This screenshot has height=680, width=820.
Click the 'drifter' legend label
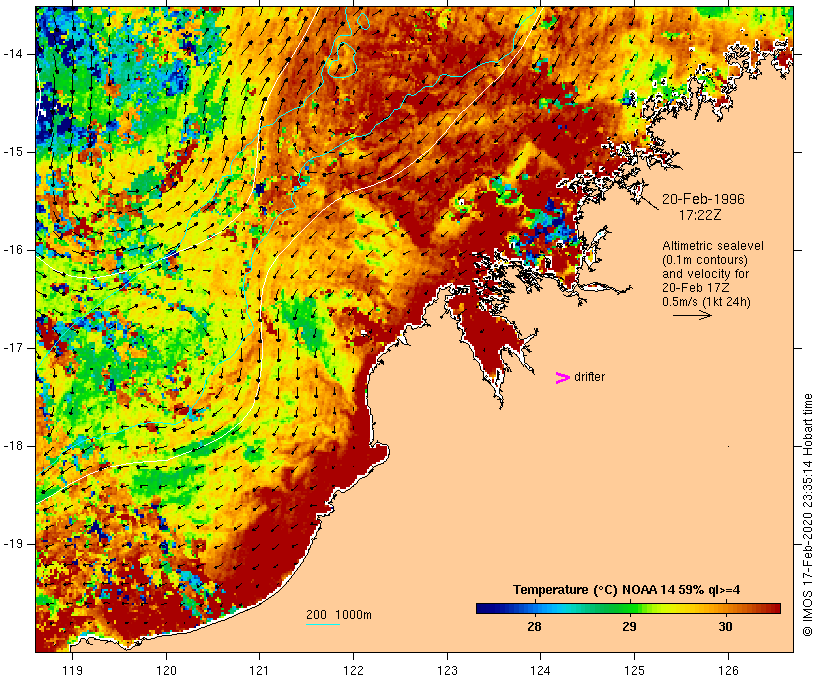pos(589,377)
